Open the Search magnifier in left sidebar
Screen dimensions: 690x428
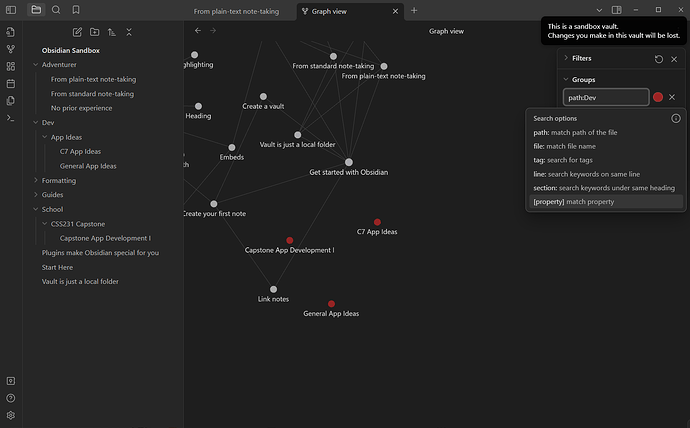coord(56,10)
